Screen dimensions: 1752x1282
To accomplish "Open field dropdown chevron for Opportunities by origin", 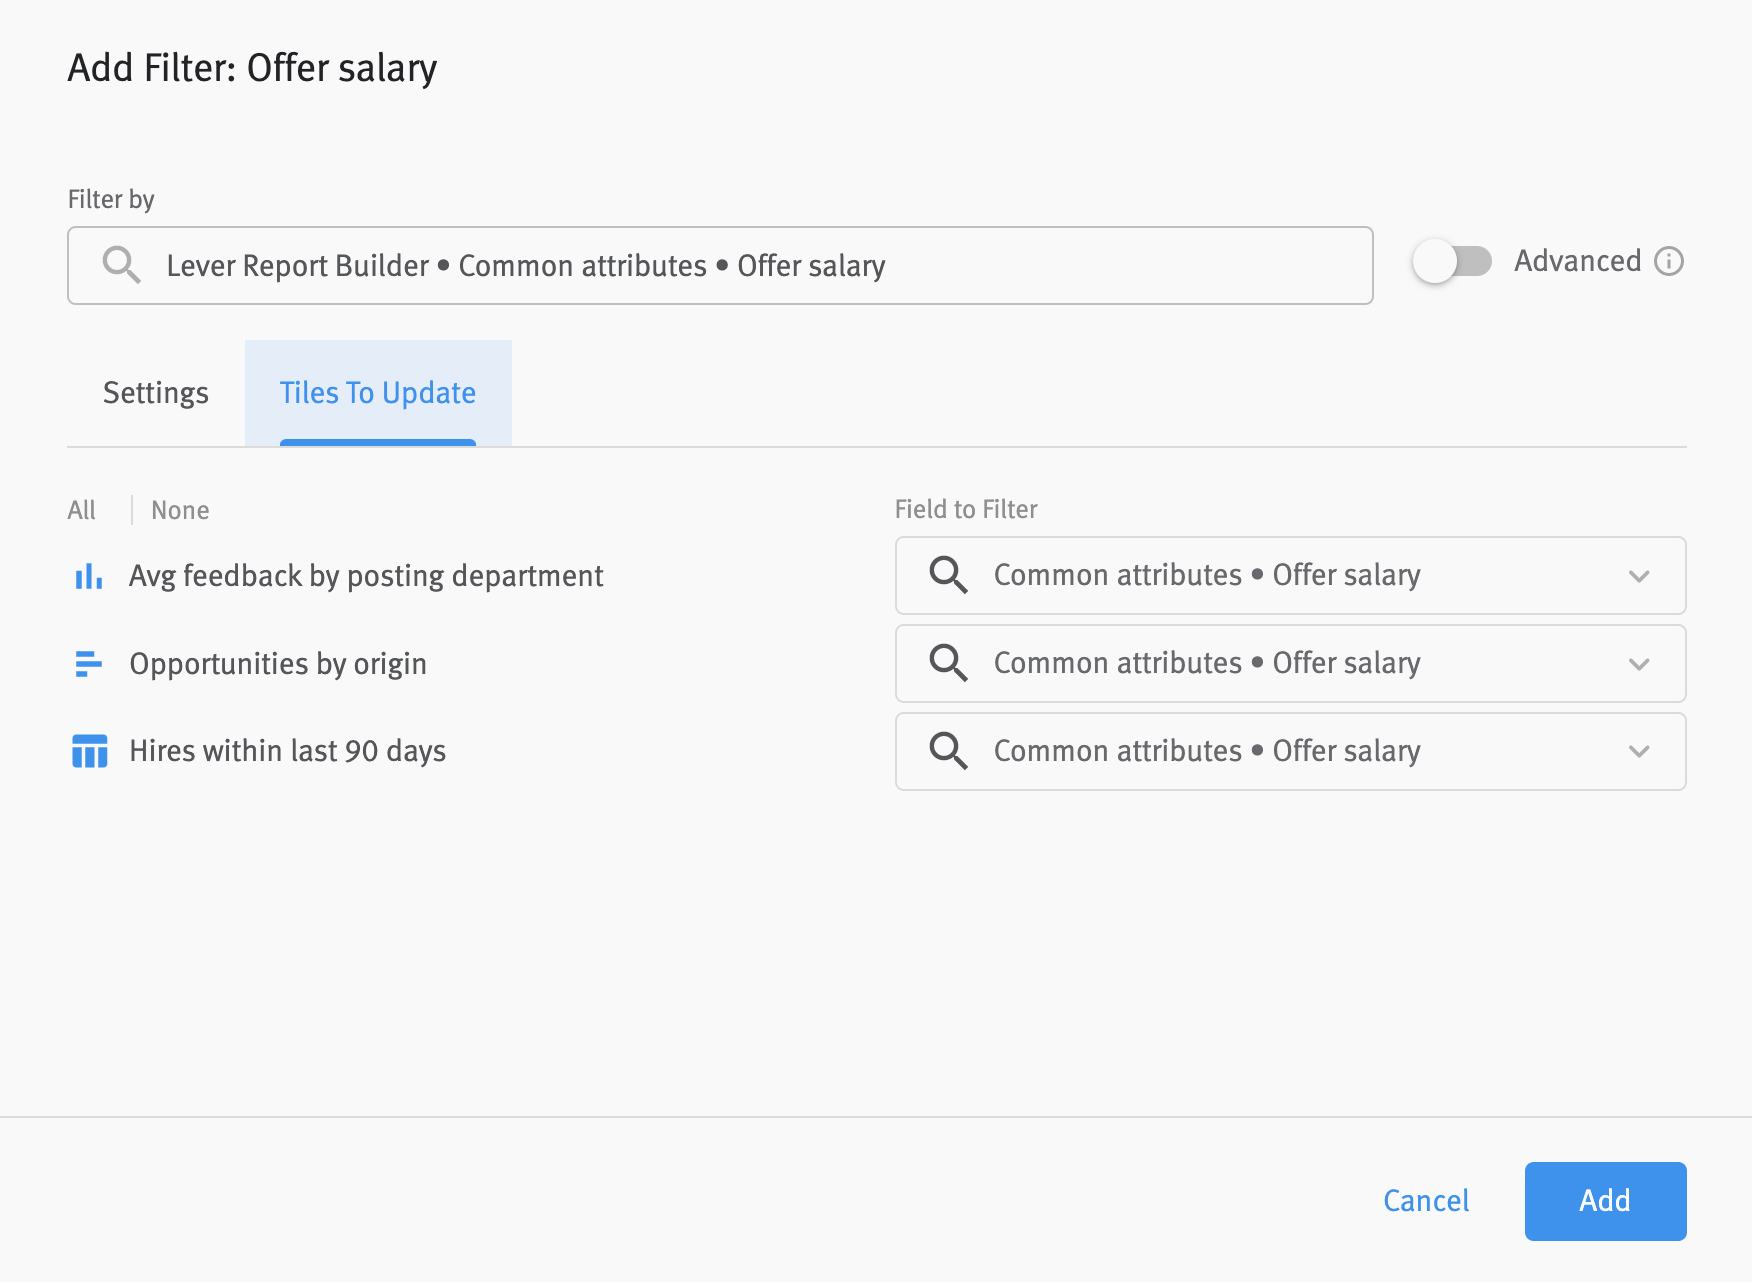I will tap(1638, 664).
